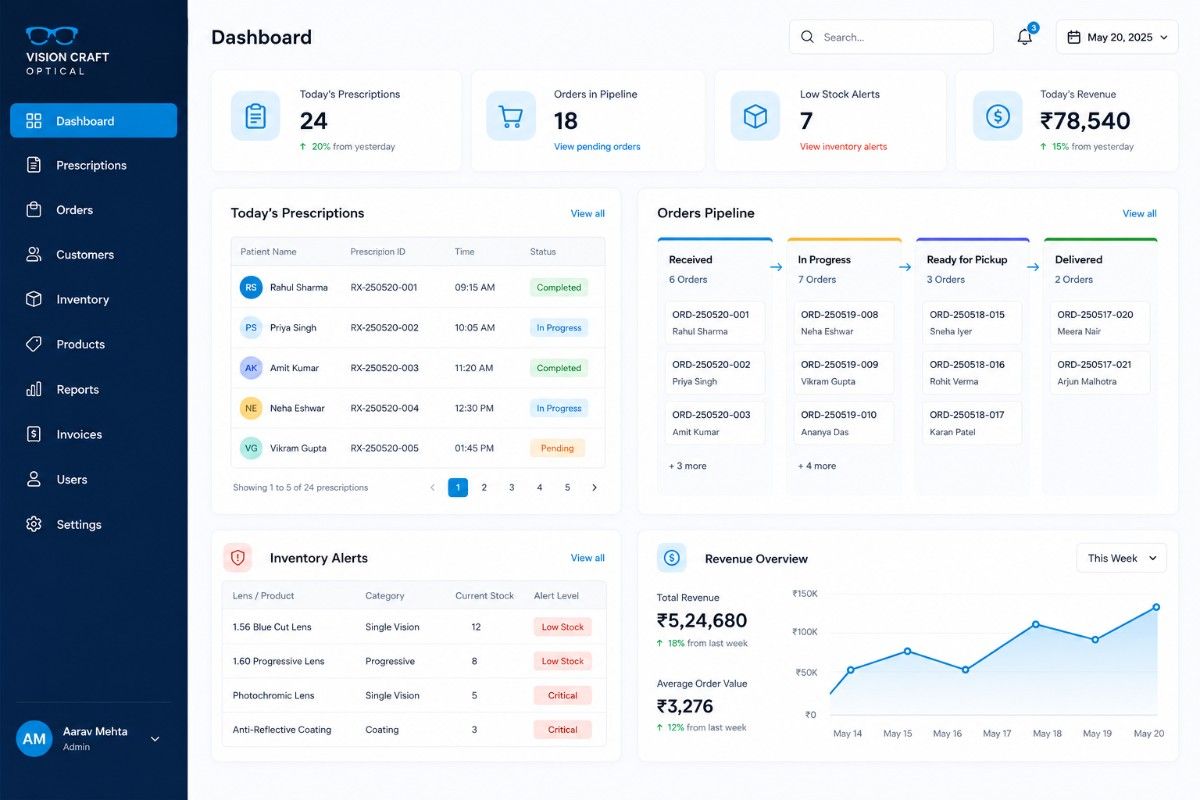The image size is (1200, 800).
Task: Open the Dashboard menu item
Action: [94, 121]
